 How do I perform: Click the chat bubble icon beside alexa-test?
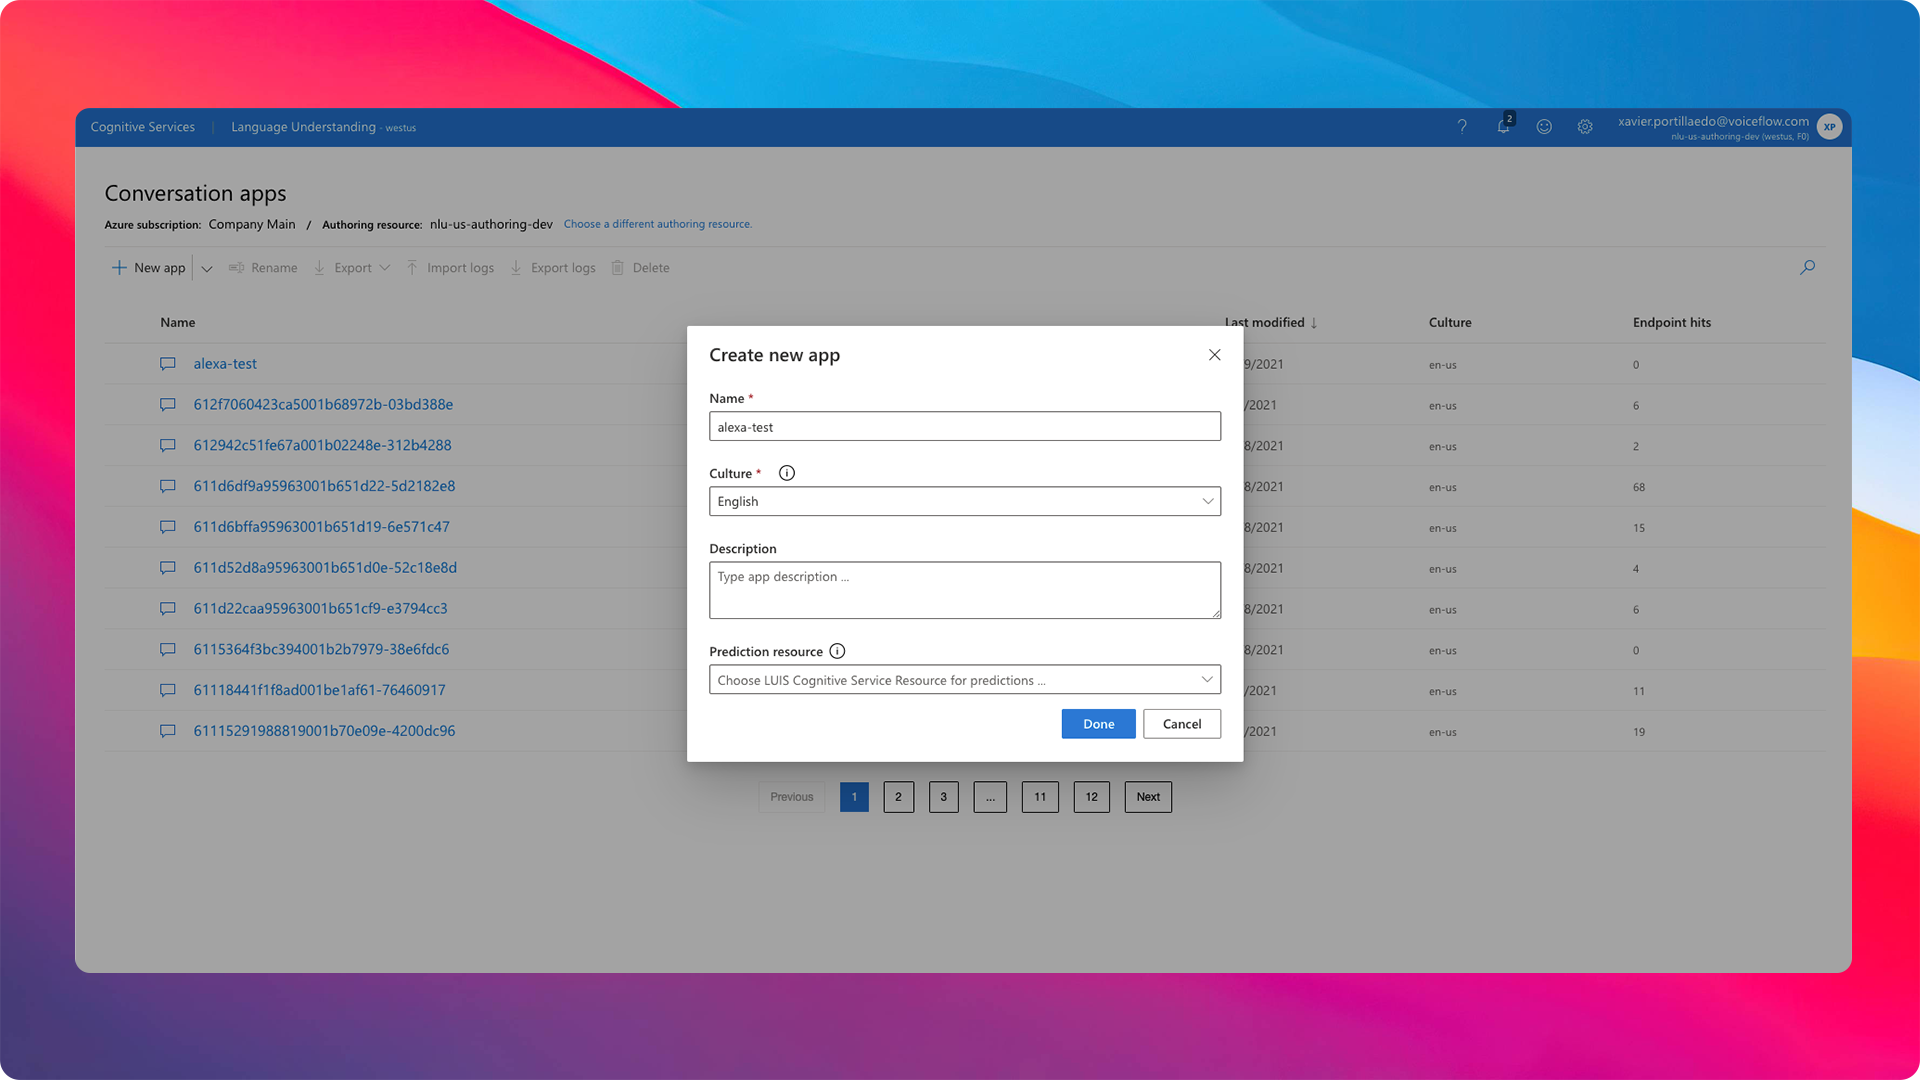[167, 363]
